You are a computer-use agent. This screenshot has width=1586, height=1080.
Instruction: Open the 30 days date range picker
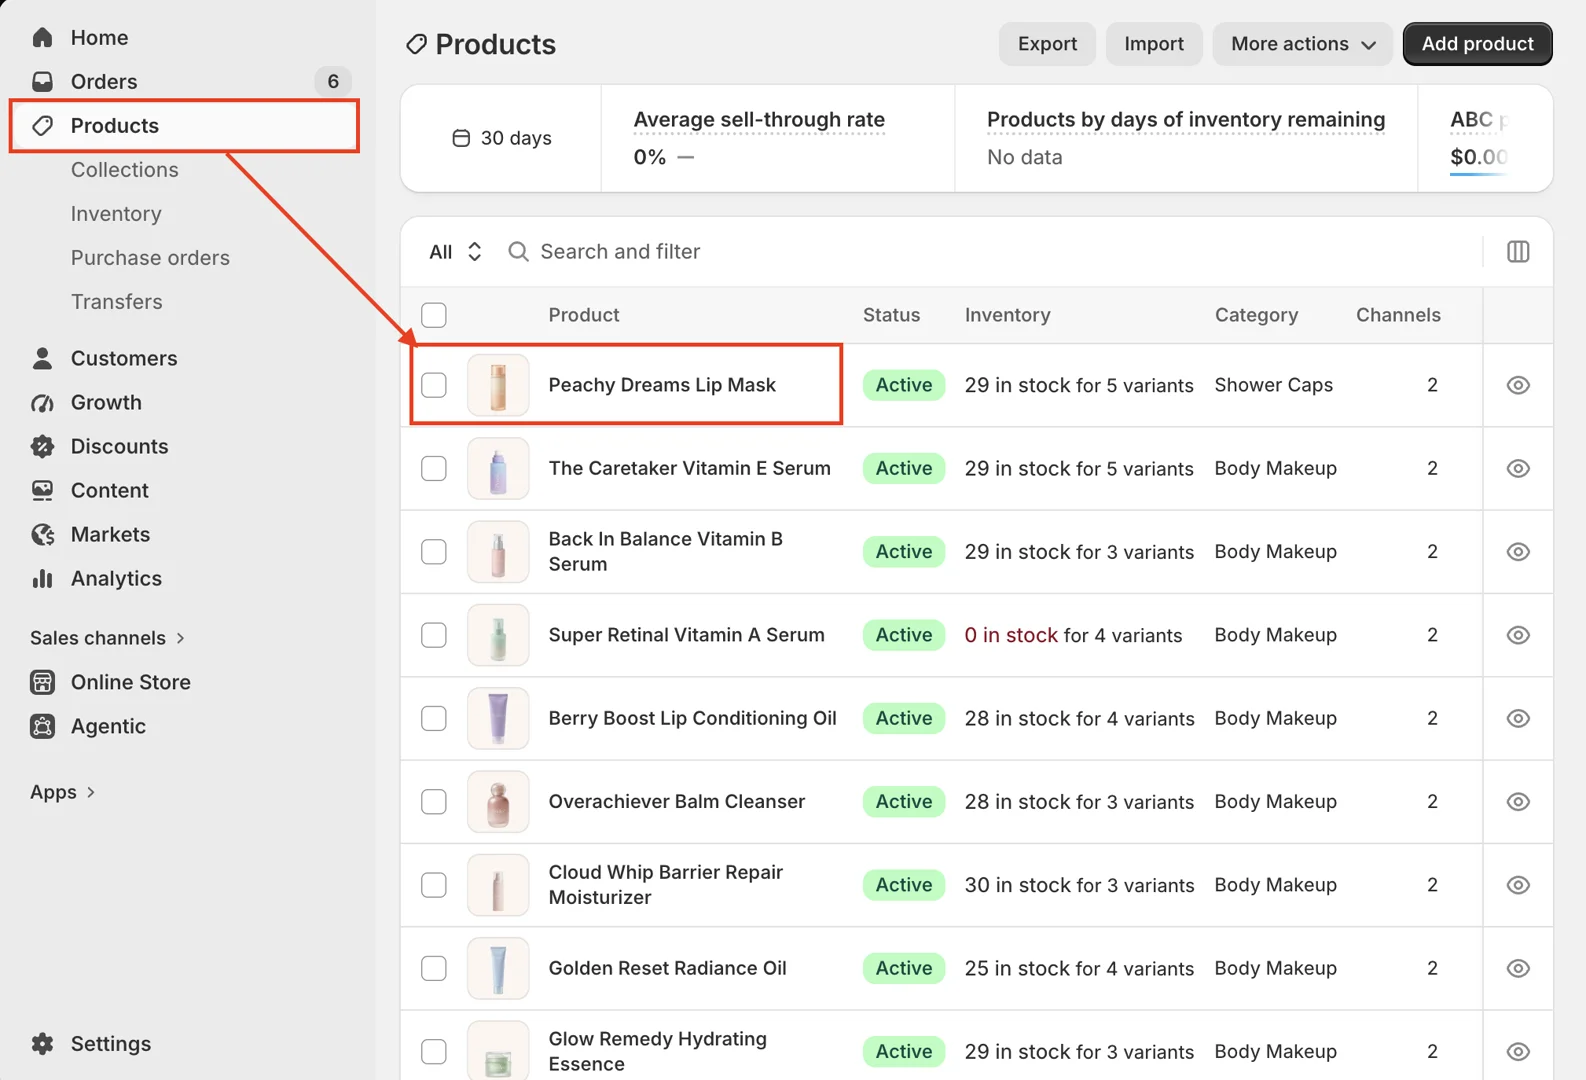pyautogui.click(x=502, y=138)
